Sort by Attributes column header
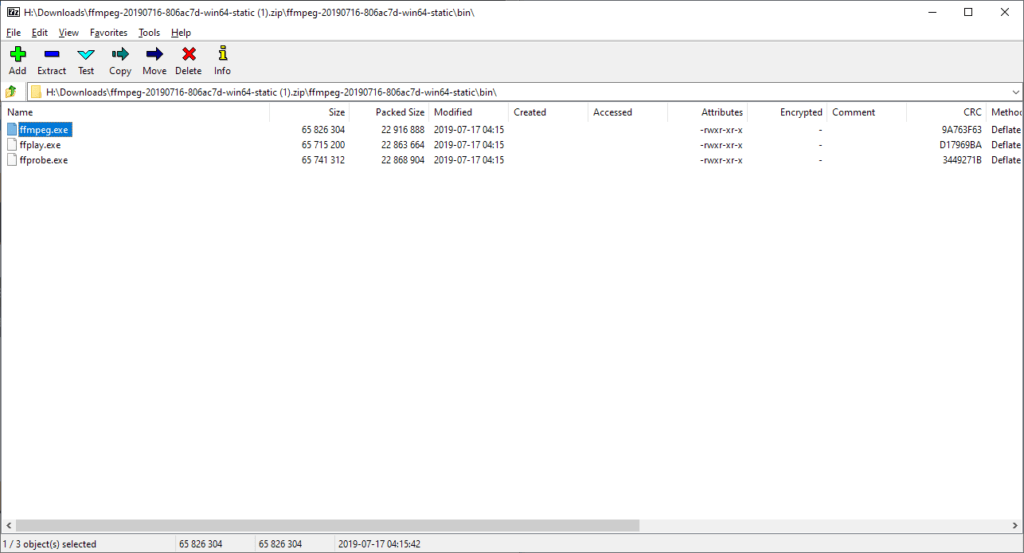The height and width of the screenshot is (553, 1024). (x=708, y=112)
